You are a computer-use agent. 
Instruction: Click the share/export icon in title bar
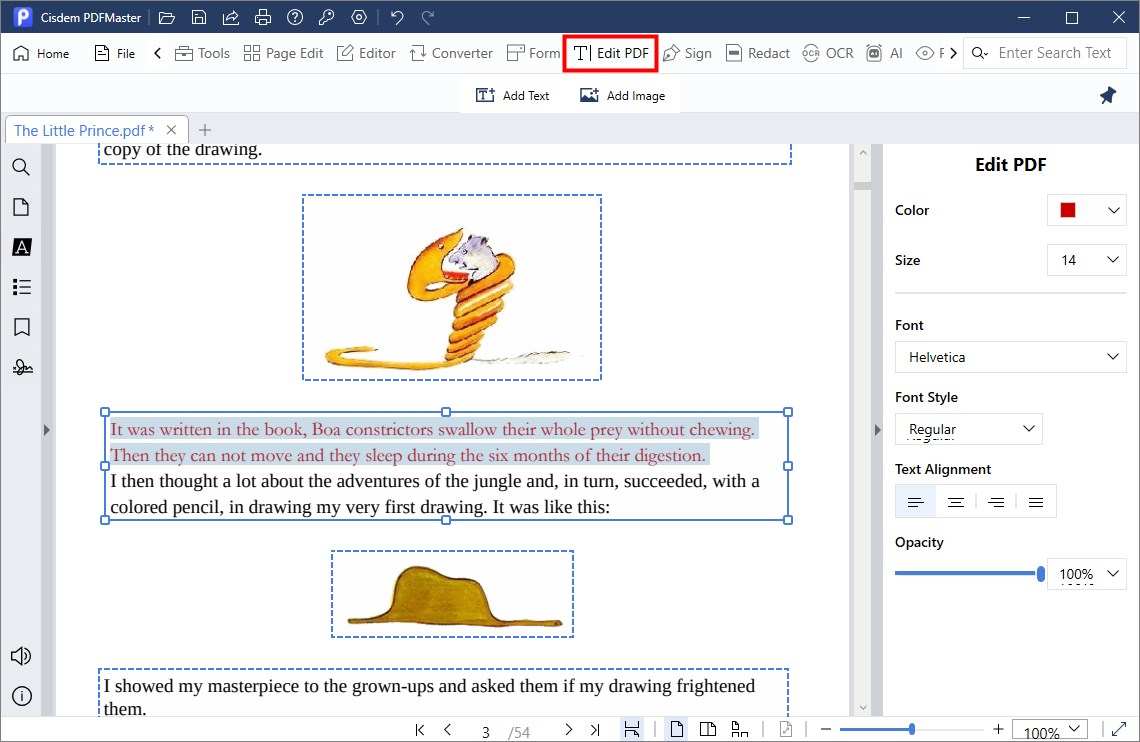click(x=230, y=17)
